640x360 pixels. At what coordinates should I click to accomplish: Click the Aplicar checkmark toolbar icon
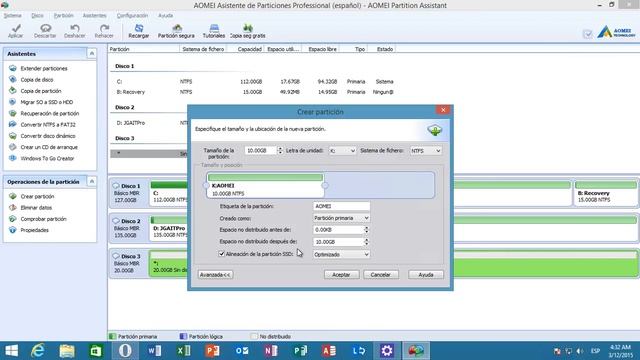pos(16,31)
